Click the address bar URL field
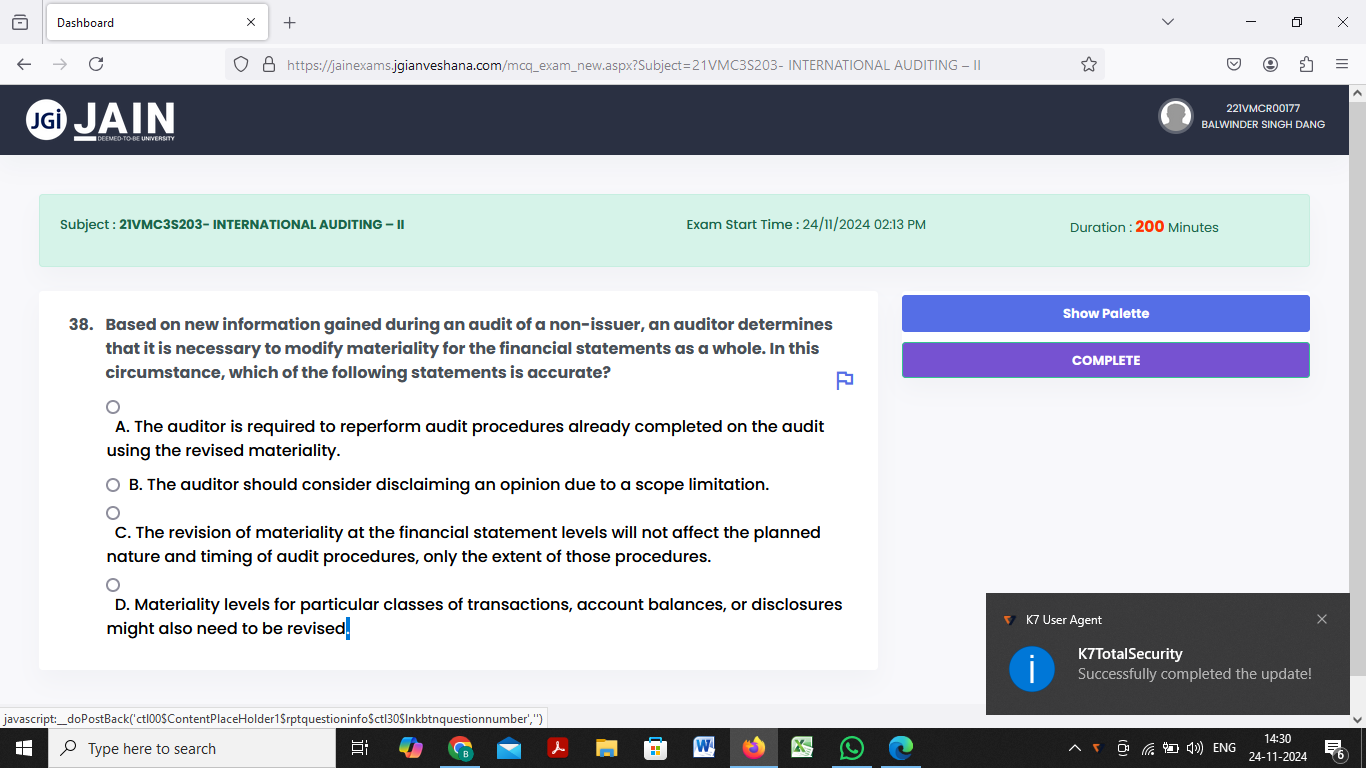Image resolution: width=1366 pixels, height=768 pixels. click(664, 64)
